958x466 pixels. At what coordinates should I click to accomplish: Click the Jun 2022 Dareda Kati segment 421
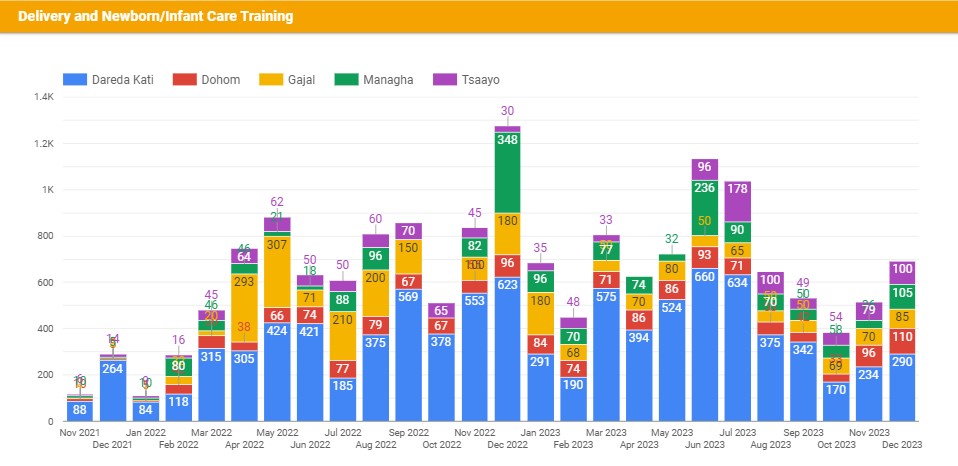[x=310, y=372]
